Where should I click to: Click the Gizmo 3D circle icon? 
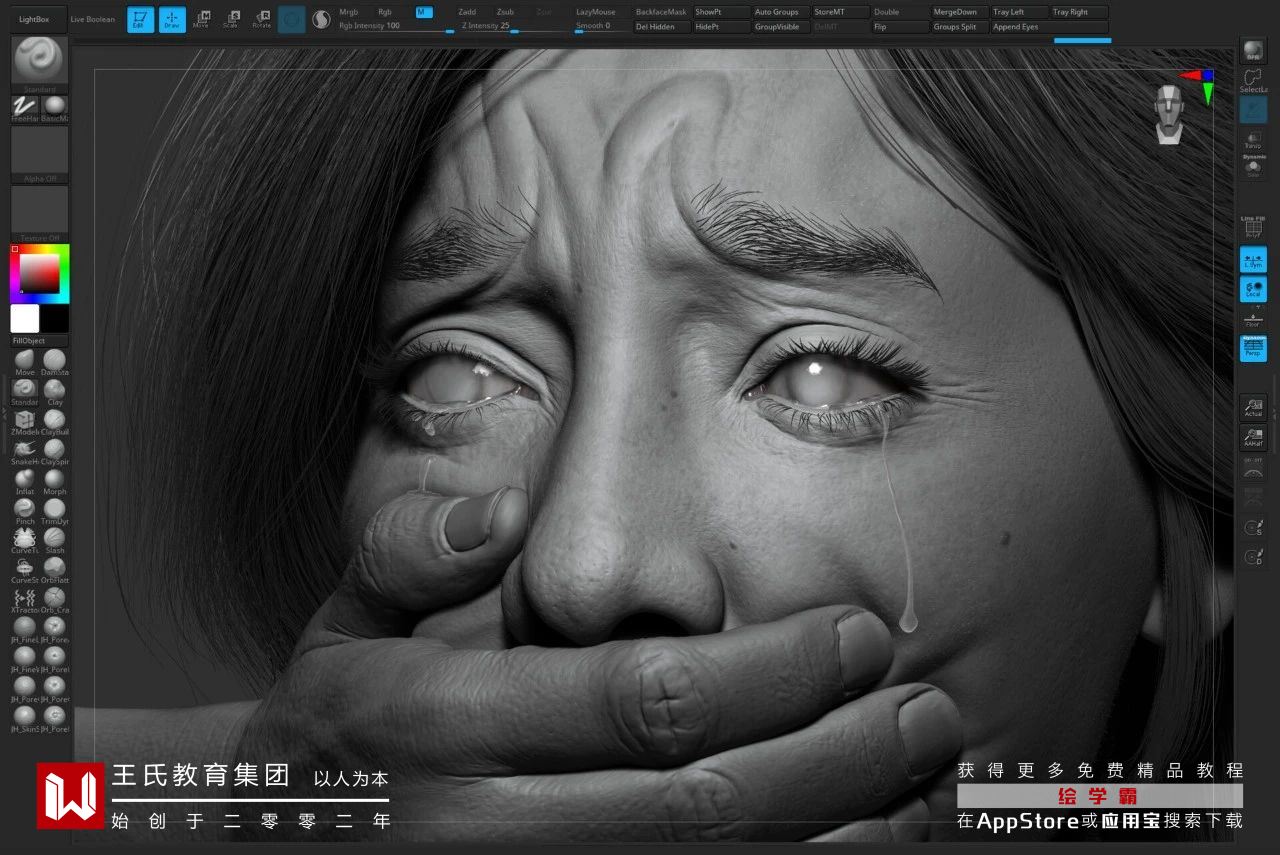click(x=292, y=19)
